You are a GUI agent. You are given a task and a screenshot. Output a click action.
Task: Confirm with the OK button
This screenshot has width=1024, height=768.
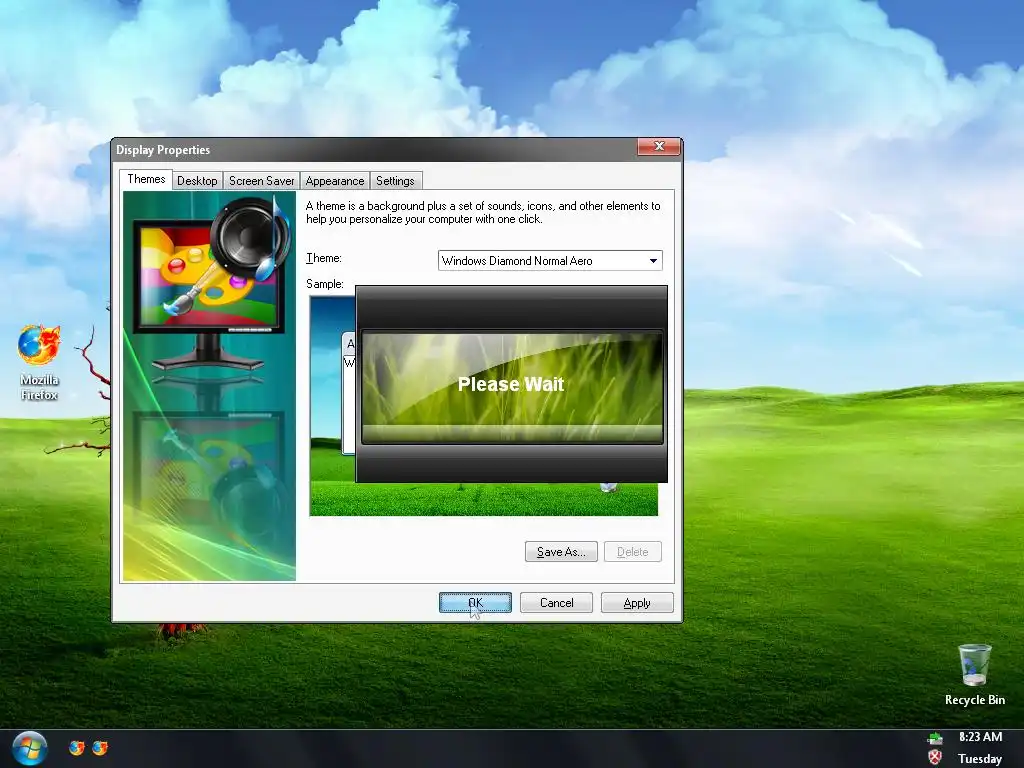tap(475, 603)
